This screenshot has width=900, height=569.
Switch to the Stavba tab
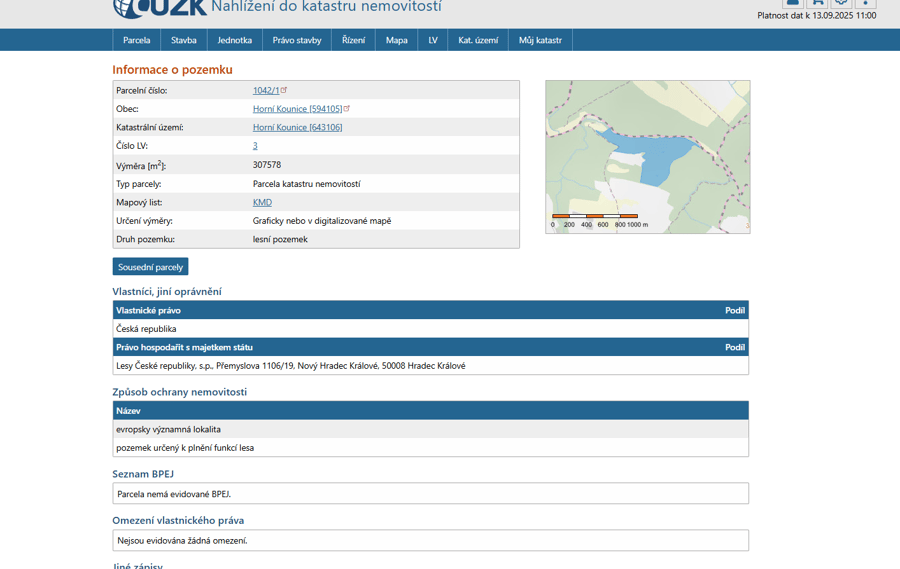[x=183, y=40]
